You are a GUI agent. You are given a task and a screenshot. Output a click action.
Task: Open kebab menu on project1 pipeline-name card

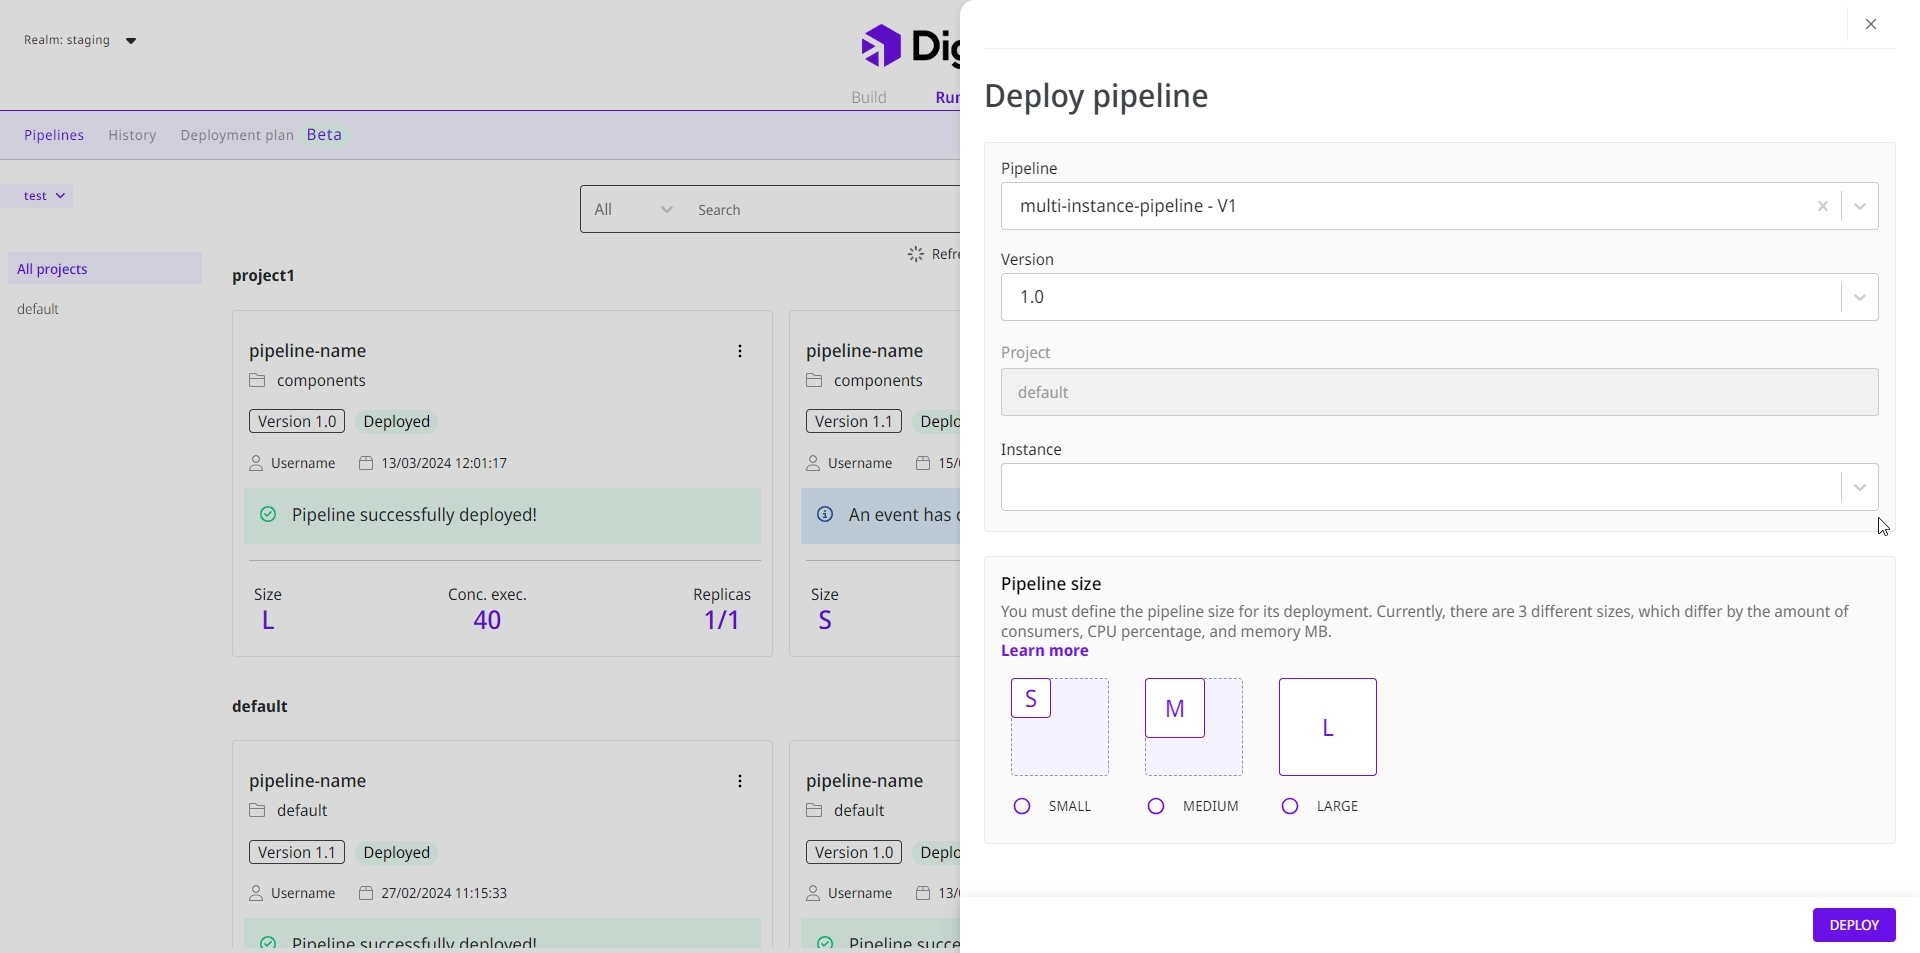pos(740,351)
